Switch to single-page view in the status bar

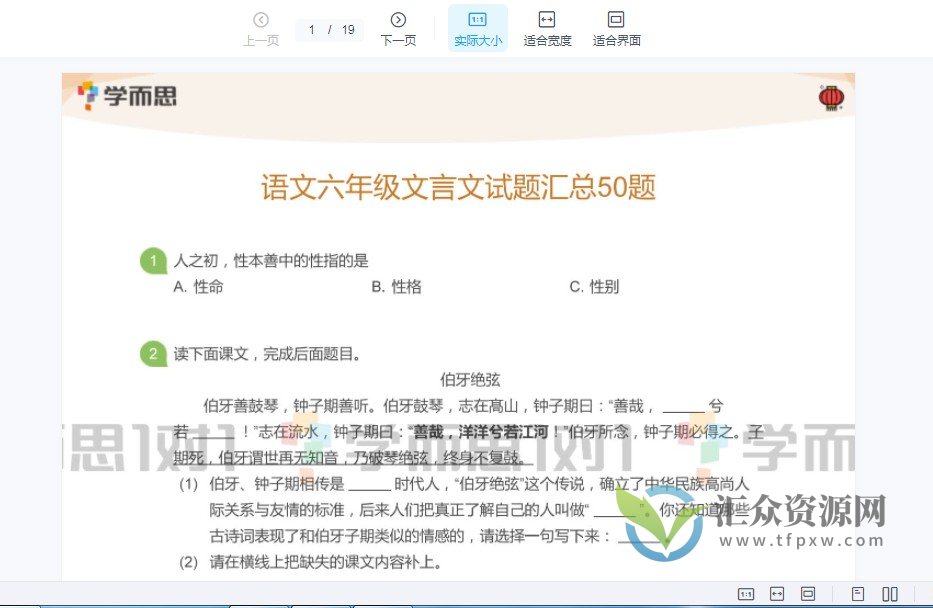point(857,593)
